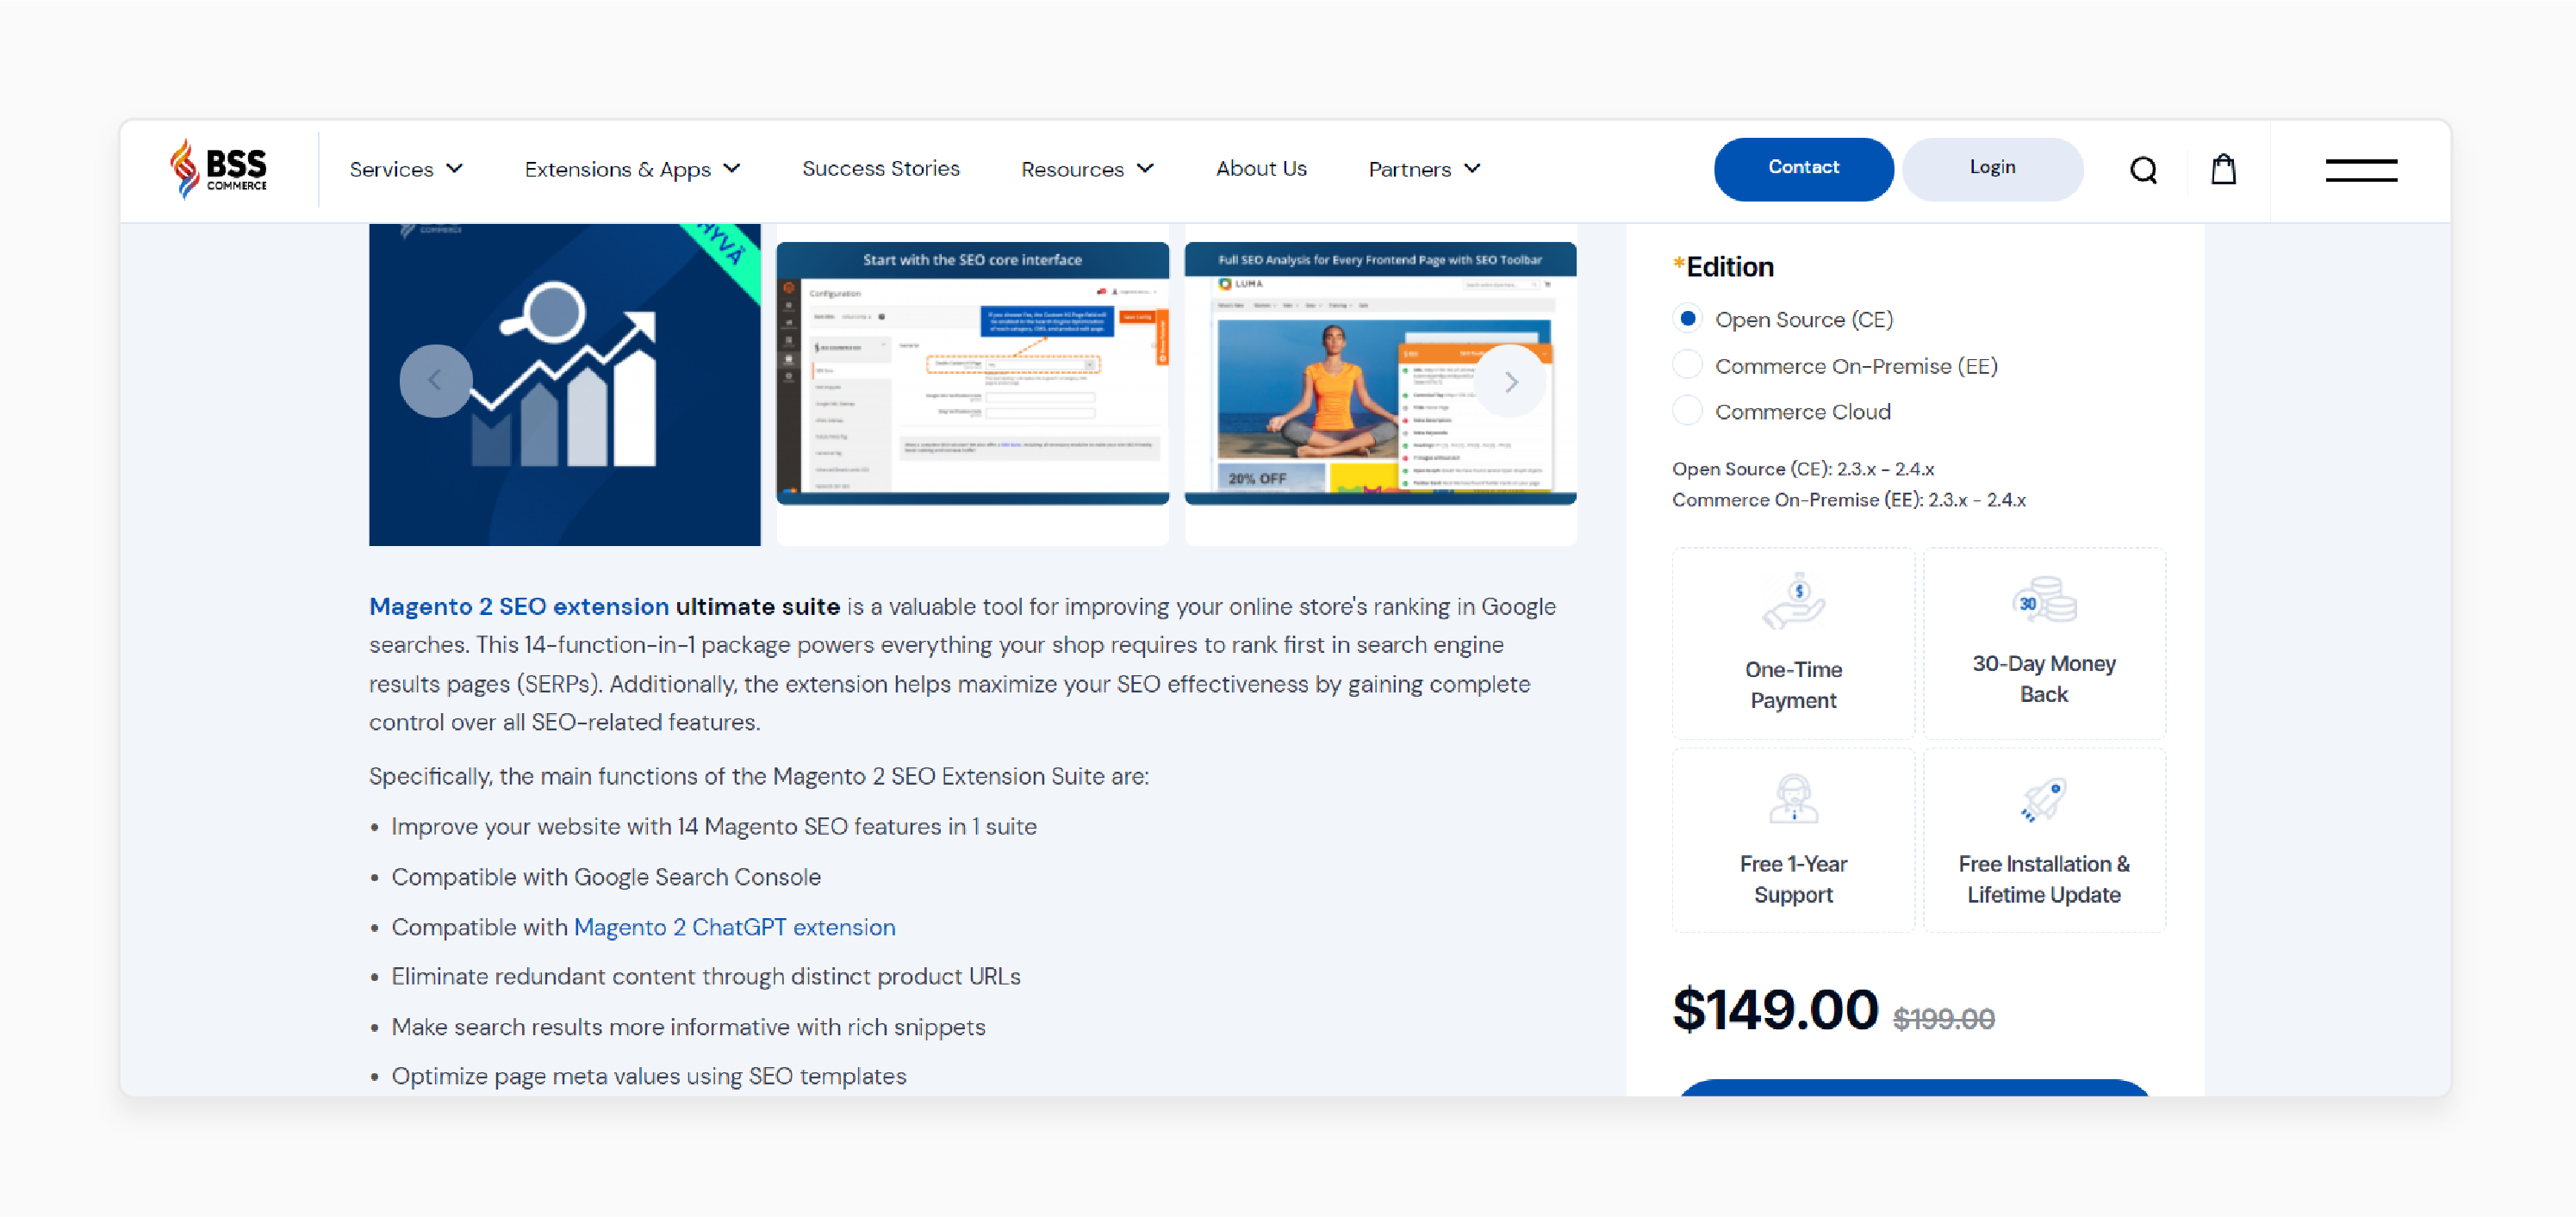Screen dimensions: 2576x1217
Task: Click the Login button
Action: (x=1992, y=169)
